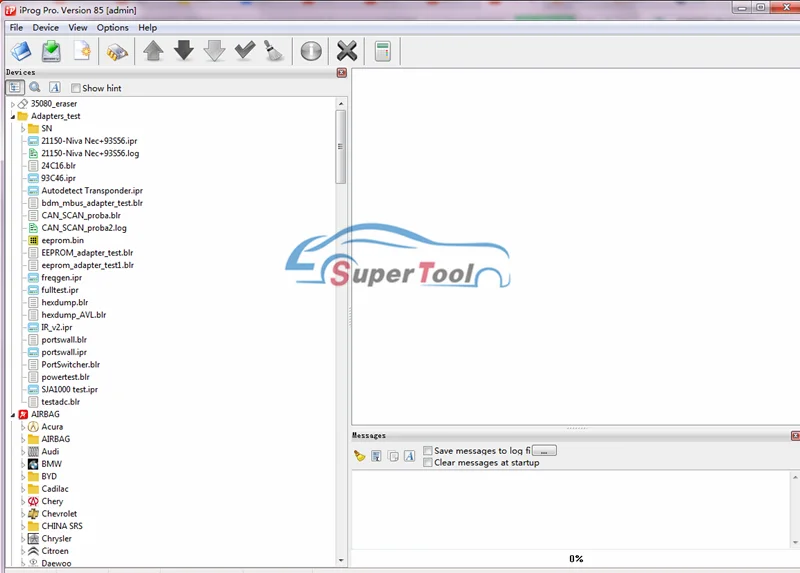
Task: Check Clear messages at startup
Action: (x=428, y=463)
